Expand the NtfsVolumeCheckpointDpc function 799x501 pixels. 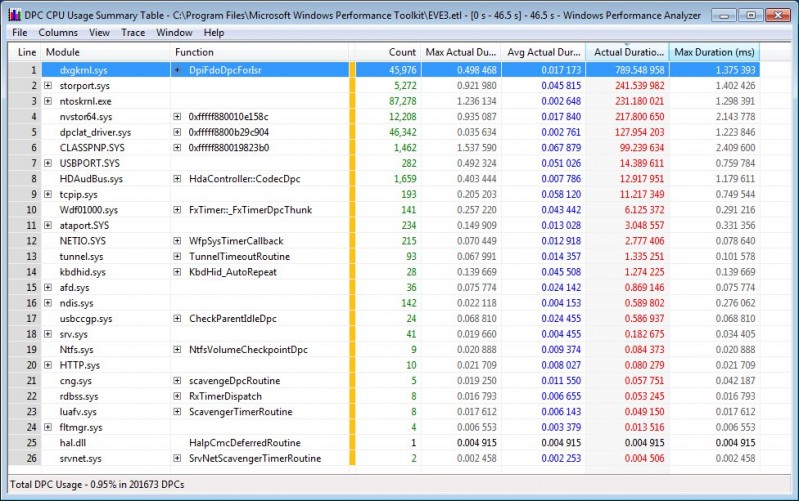[177, 350]
